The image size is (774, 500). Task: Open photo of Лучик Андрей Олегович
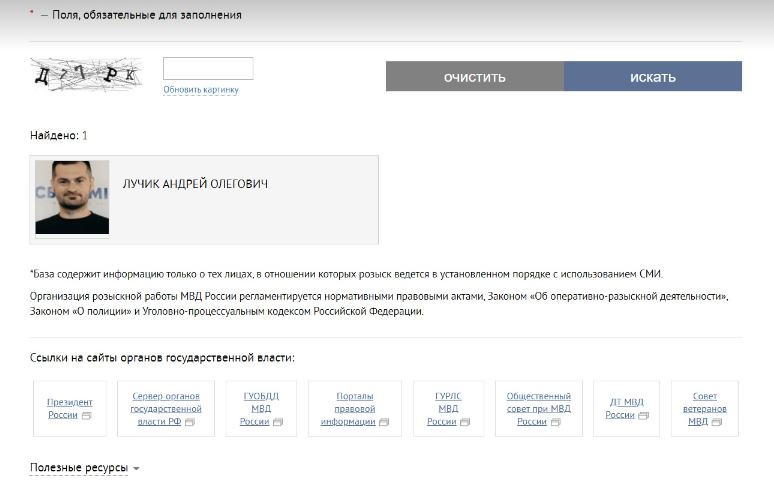click(x=72, y=197)
